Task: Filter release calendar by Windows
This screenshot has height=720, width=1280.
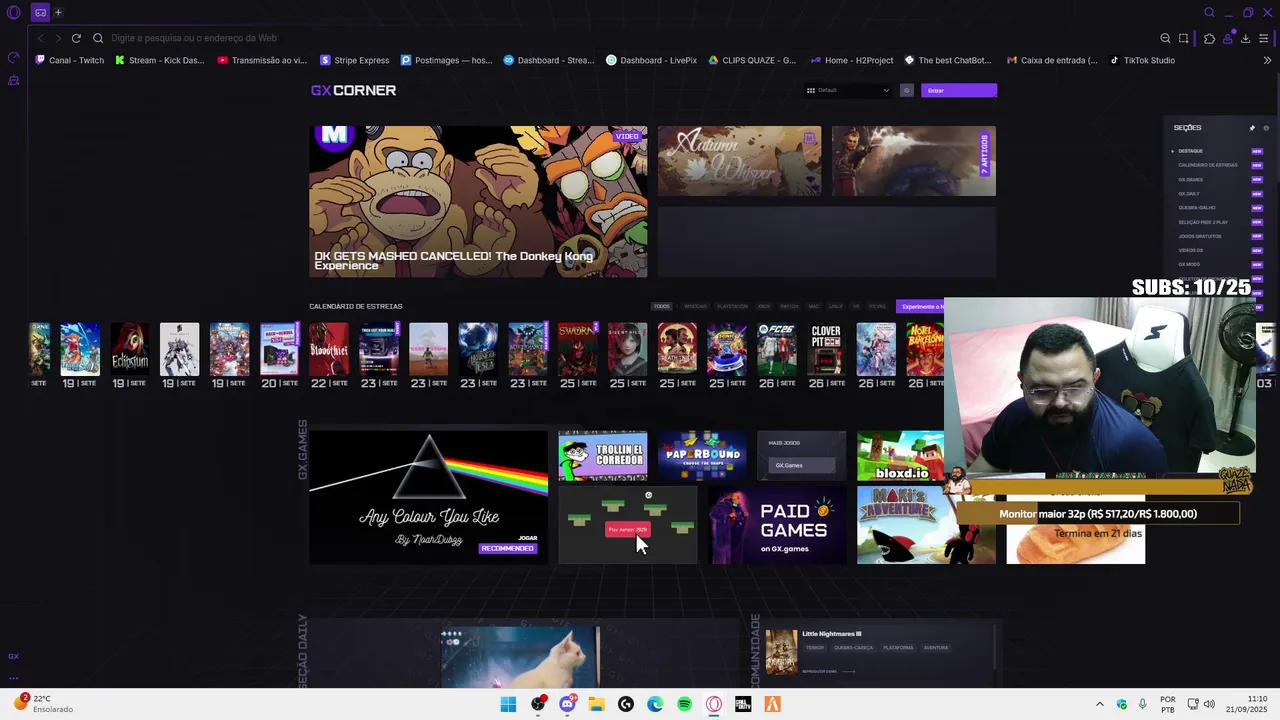Action: pos(695,306)
